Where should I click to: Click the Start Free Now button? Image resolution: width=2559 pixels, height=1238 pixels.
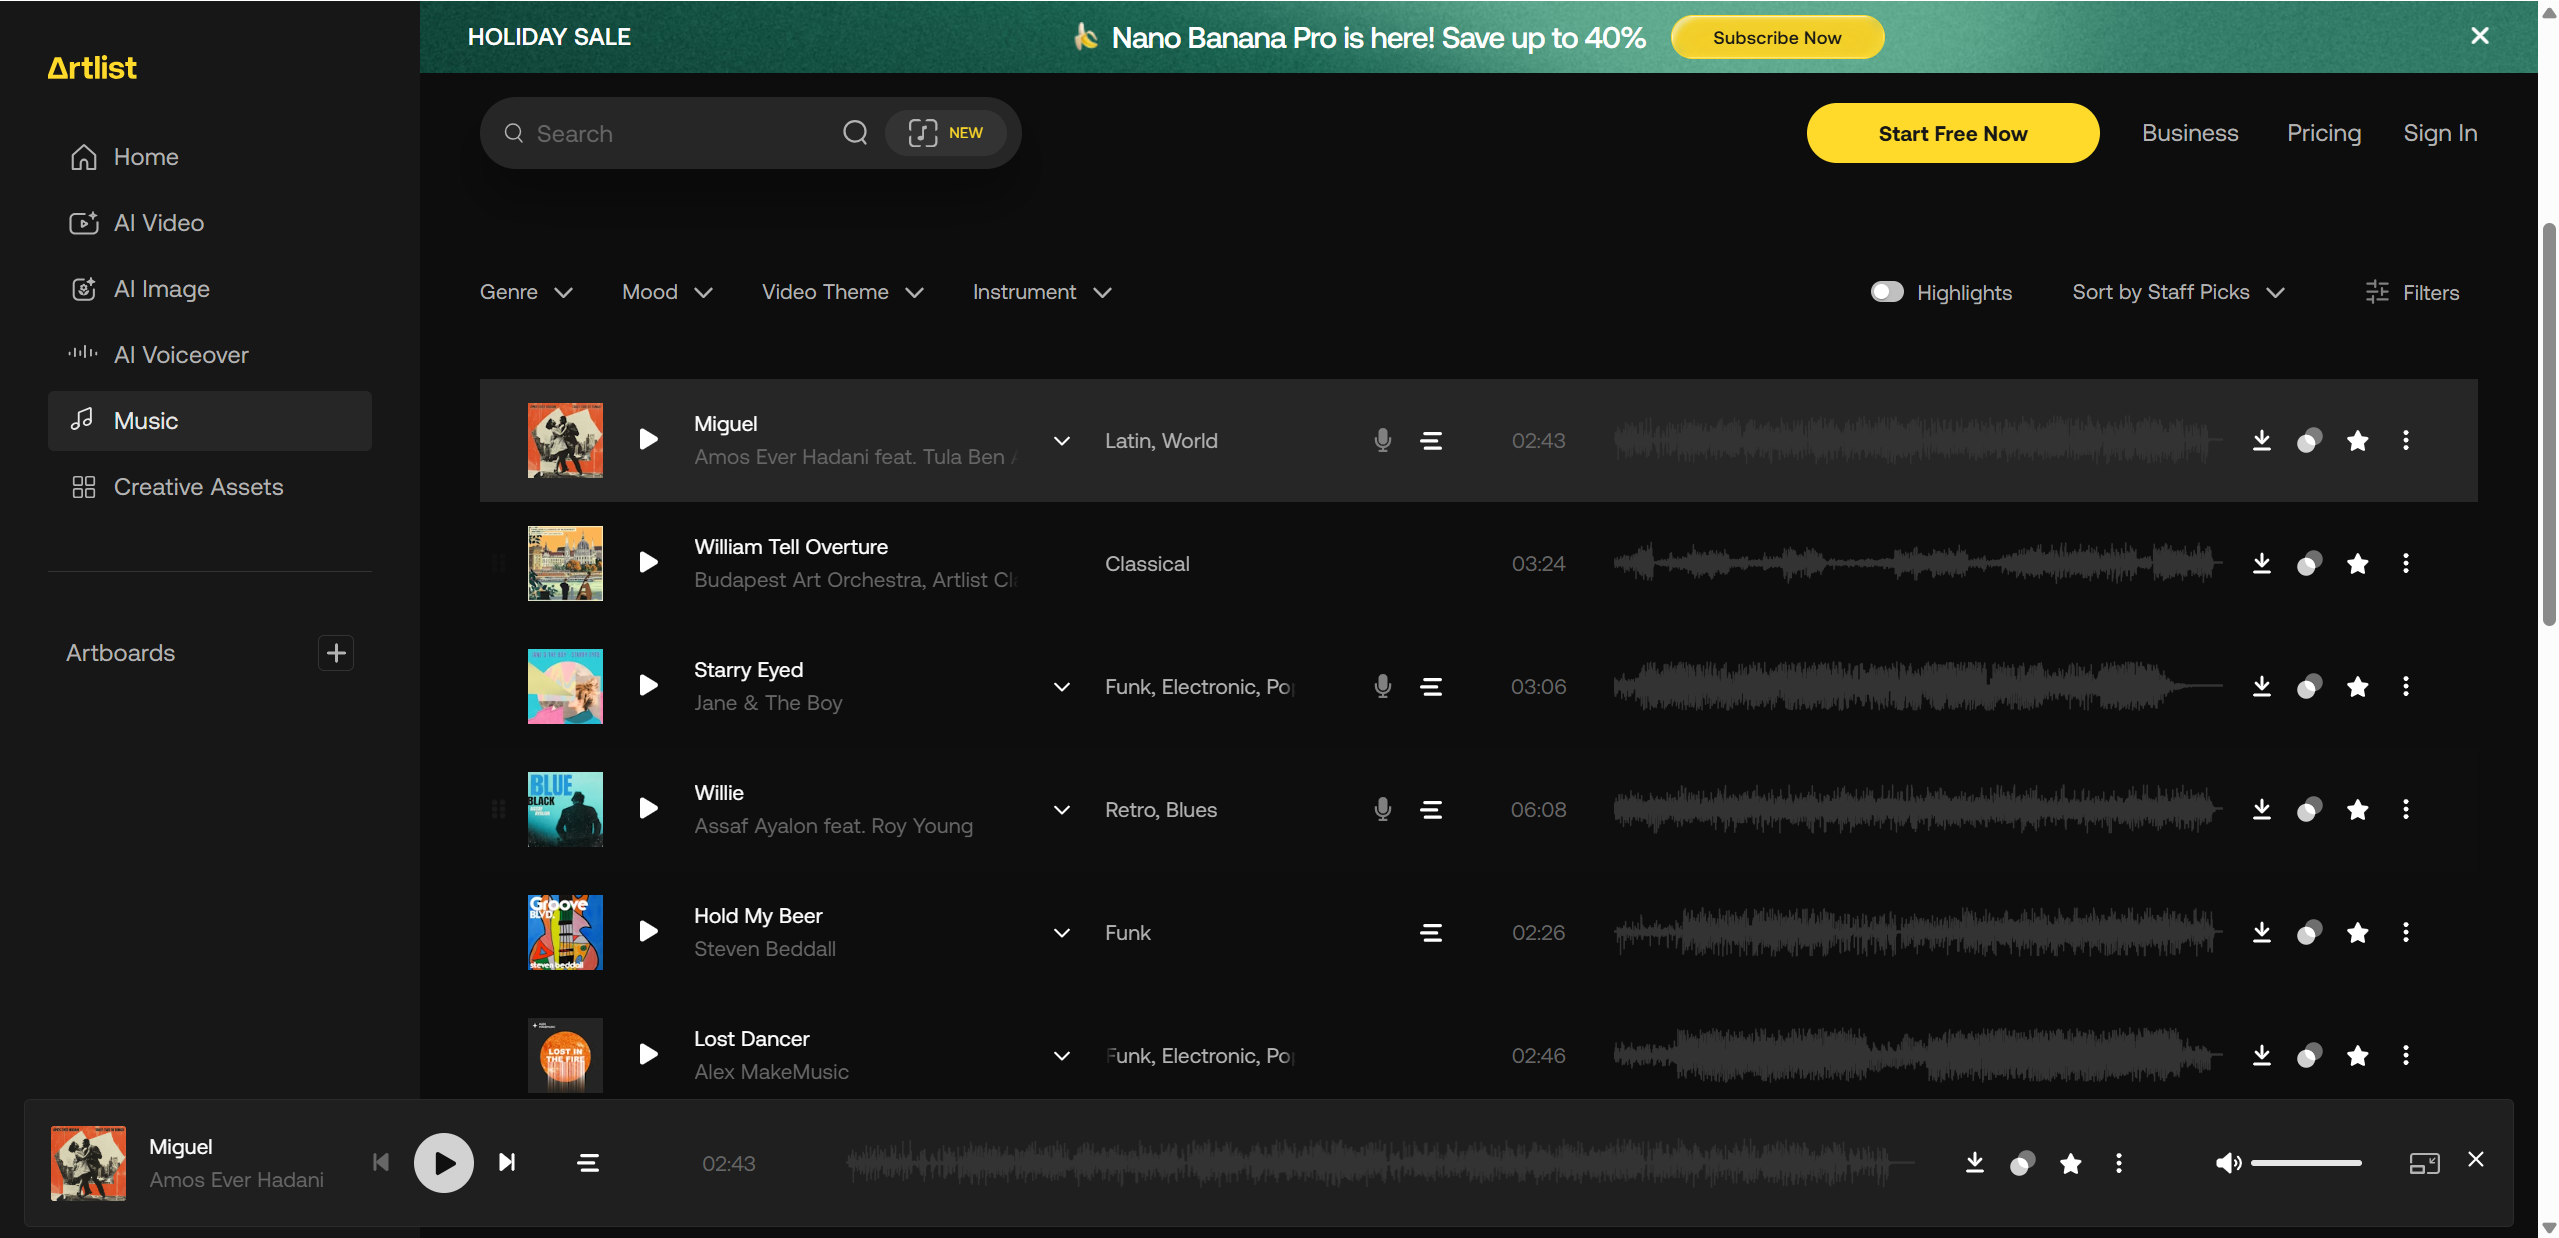point(1951,133)
